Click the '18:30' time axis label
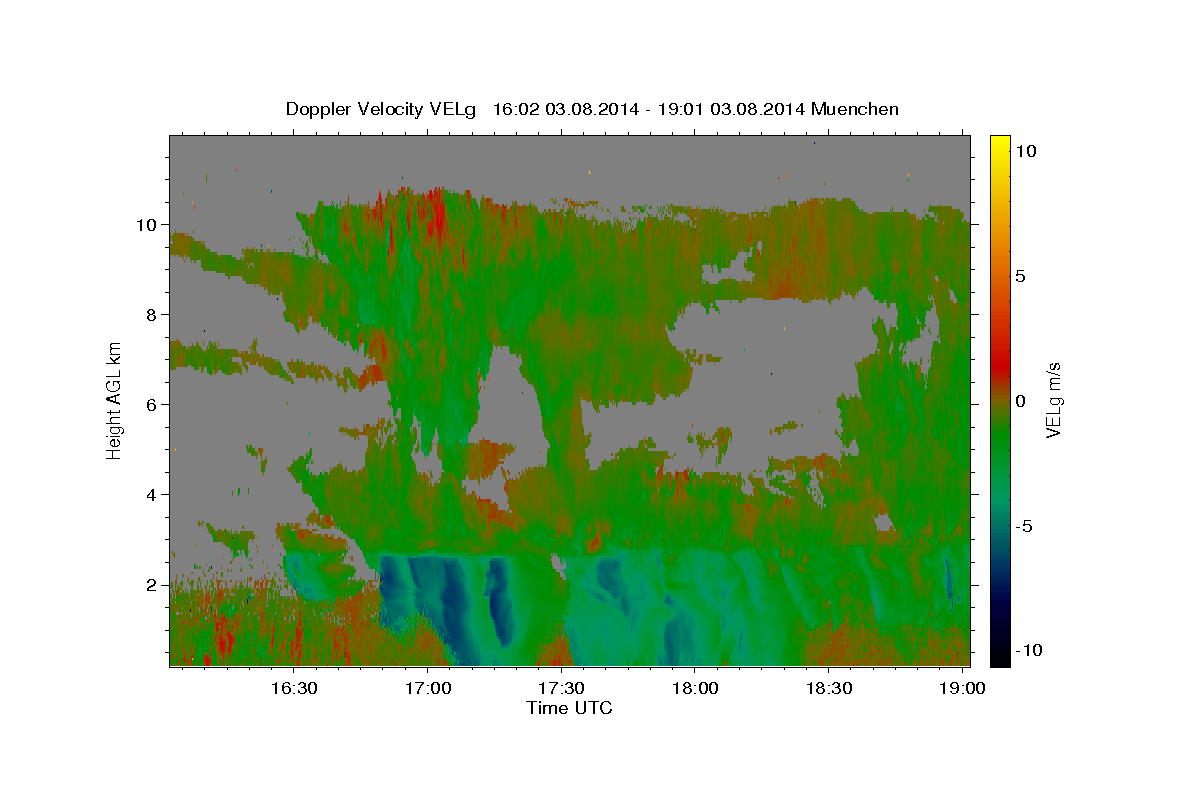This screenshot has height=800, width=1200. (828, 688)
